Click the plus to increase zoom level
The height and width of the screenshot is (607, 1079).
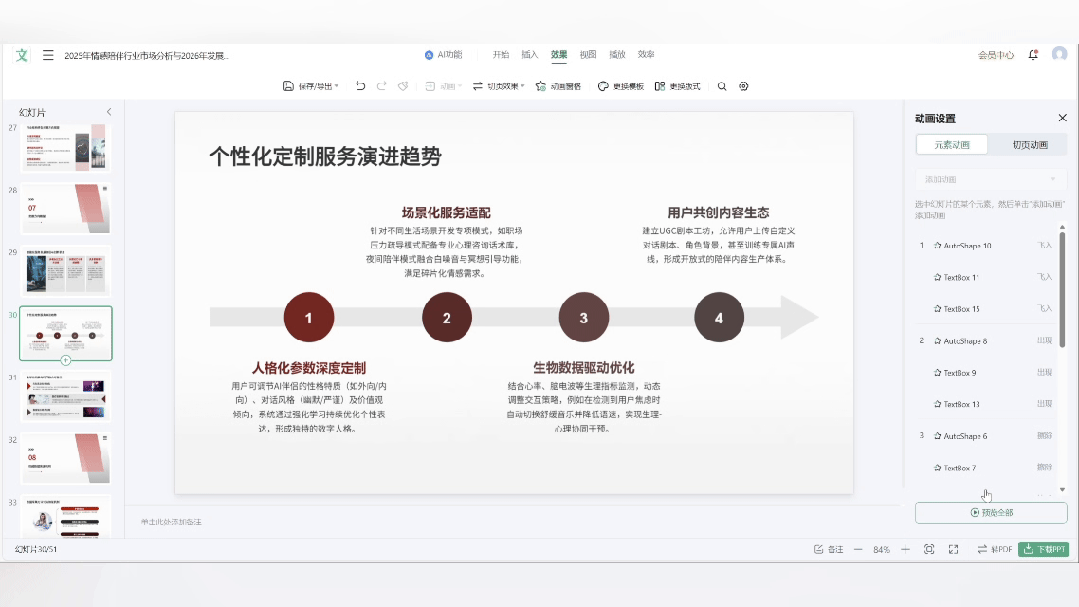click(905, 549)
